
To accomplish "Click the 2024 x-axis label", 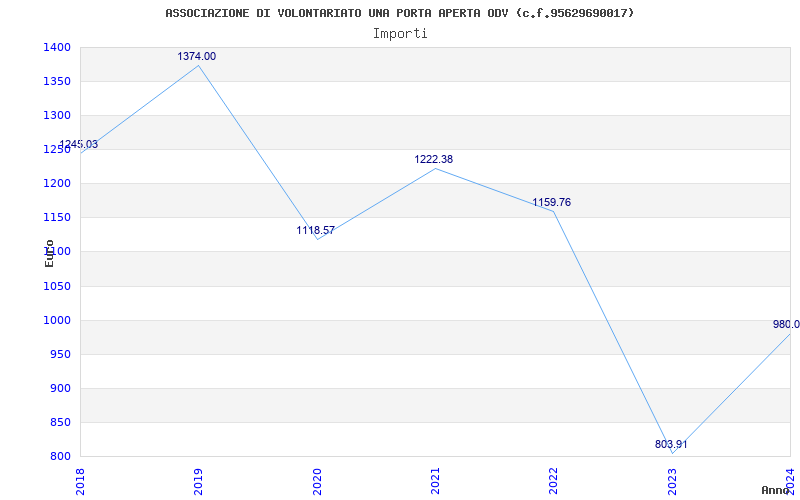I will tap(790, 481).
